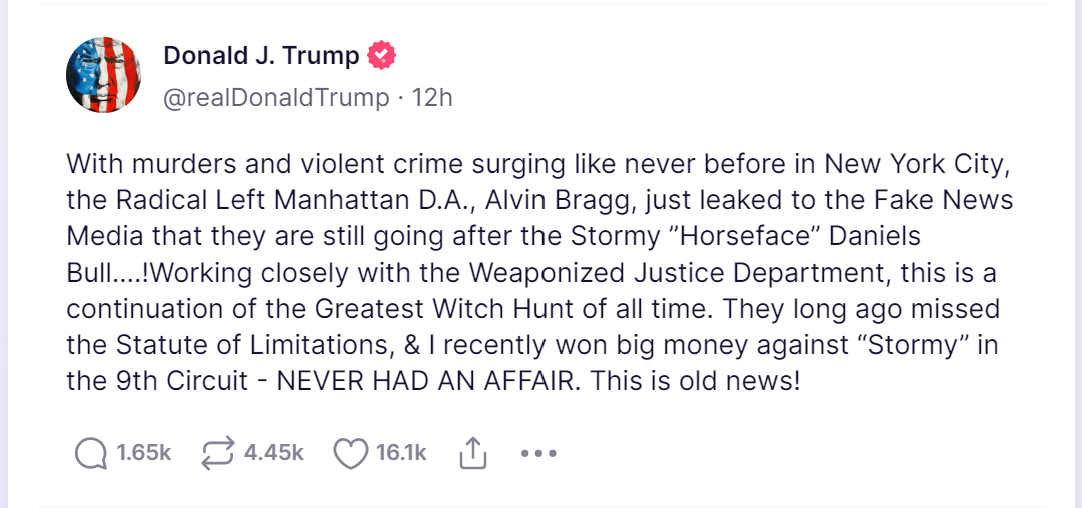Screen dimensions: 1082x508
Task: Click the 4.45k reposts count
Action: pos(273,454)
